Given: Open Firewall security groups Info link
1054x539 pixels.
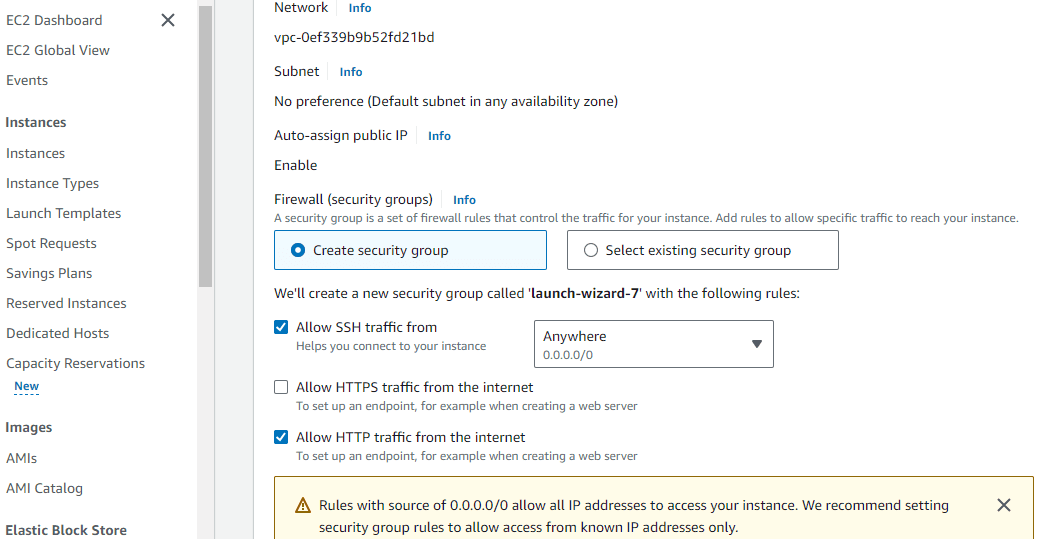Looking at the screenshot, I should coord(464,200).
